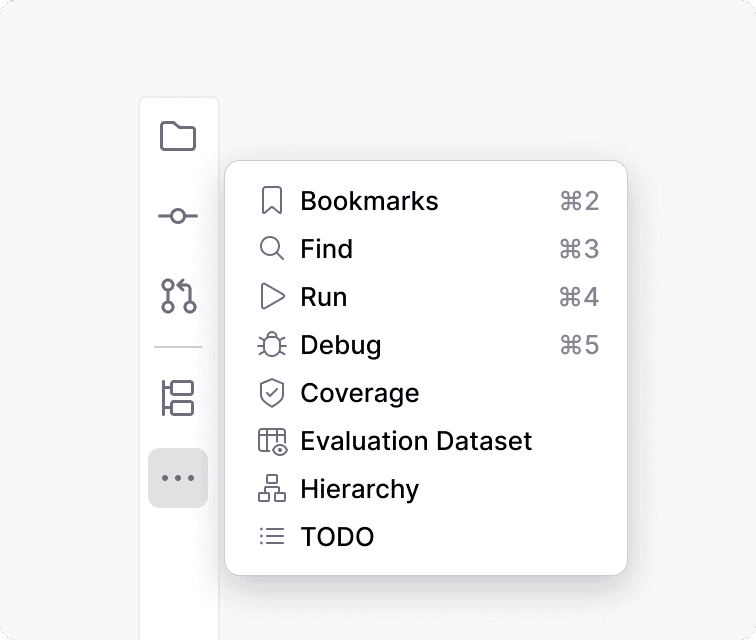Open the Commit tool window icon
756x640 pixels.
click(x=178, y=215)
